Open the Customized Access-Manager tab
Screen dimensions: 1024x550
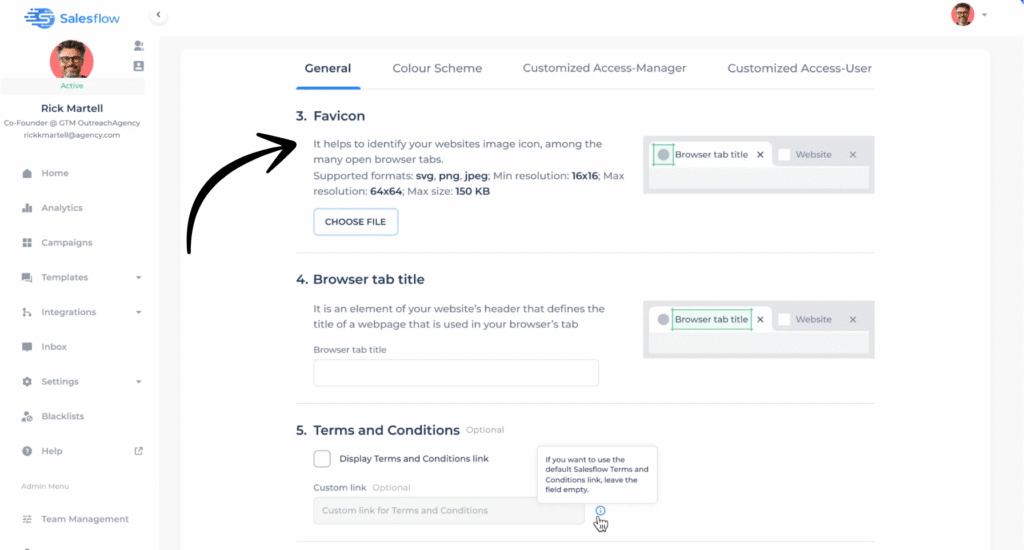pyautogui.click(x=604, y=68)
